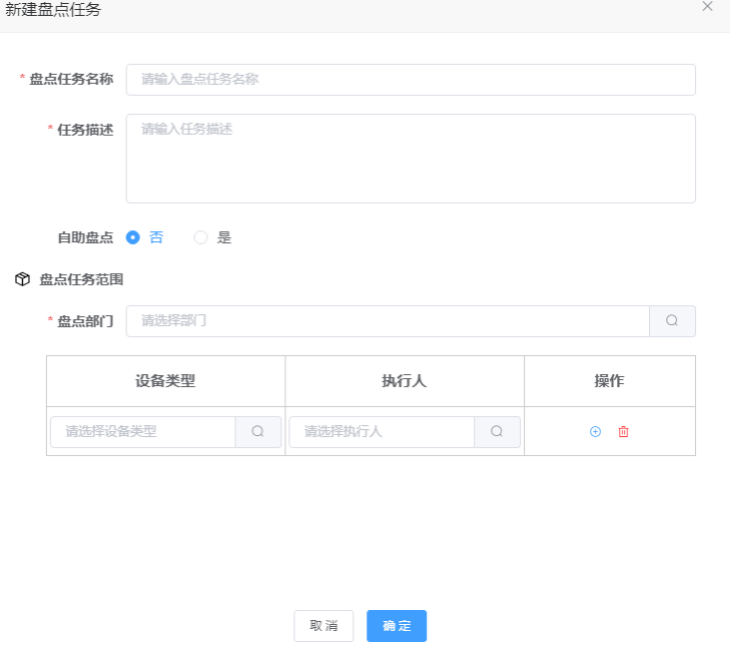Focus the 盘点任务名称 input field
Viewport: 730px width, 646px height.
coord(411,80)
